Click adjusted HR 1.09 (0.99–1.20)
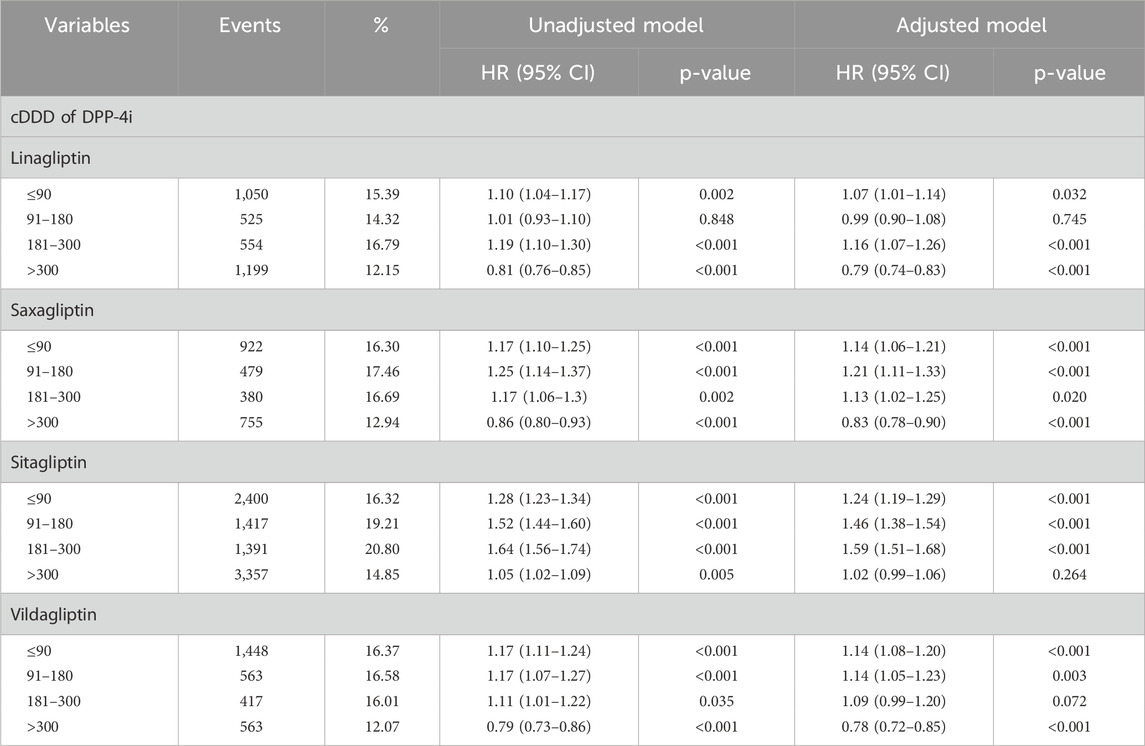This screenshot has width=1145, height=746. click(894, 702)
